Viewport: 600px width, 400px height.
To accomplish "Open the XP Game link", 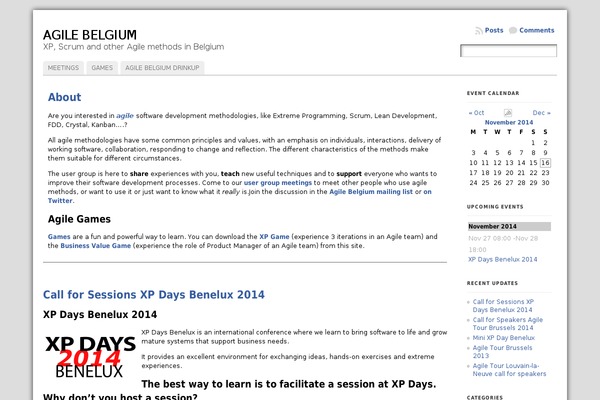I will (274, 237).
